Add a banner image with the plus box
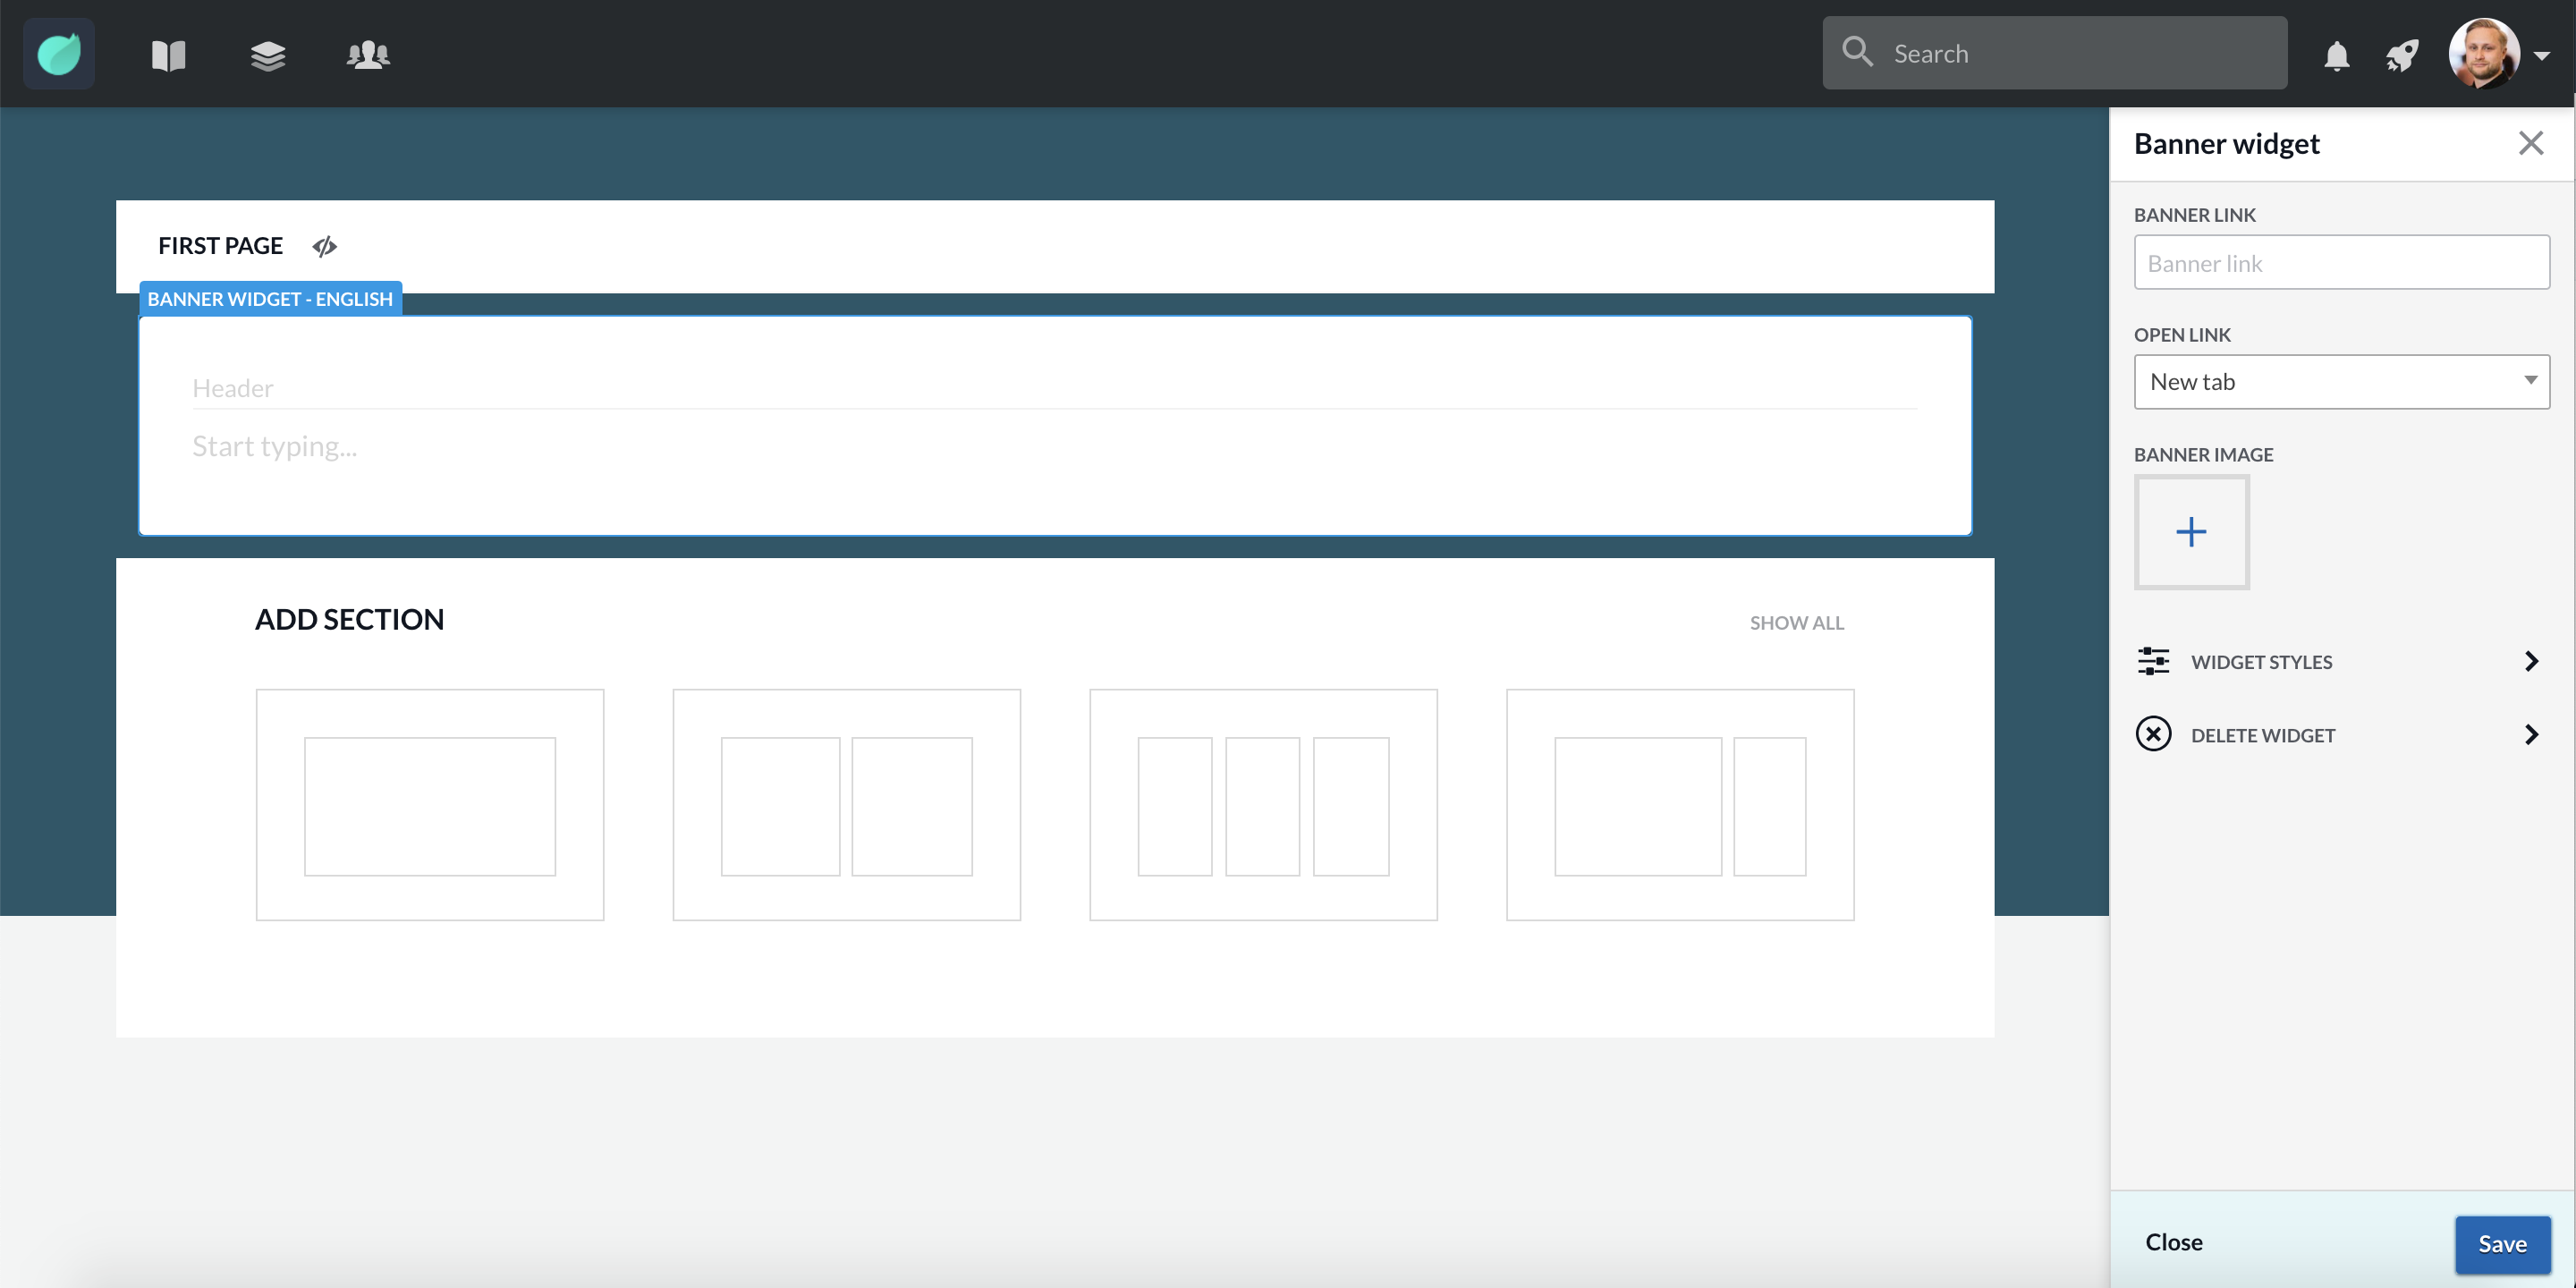This screenshot has height=1288, width=2576. pyautogui.click(x=2191, y=532)
